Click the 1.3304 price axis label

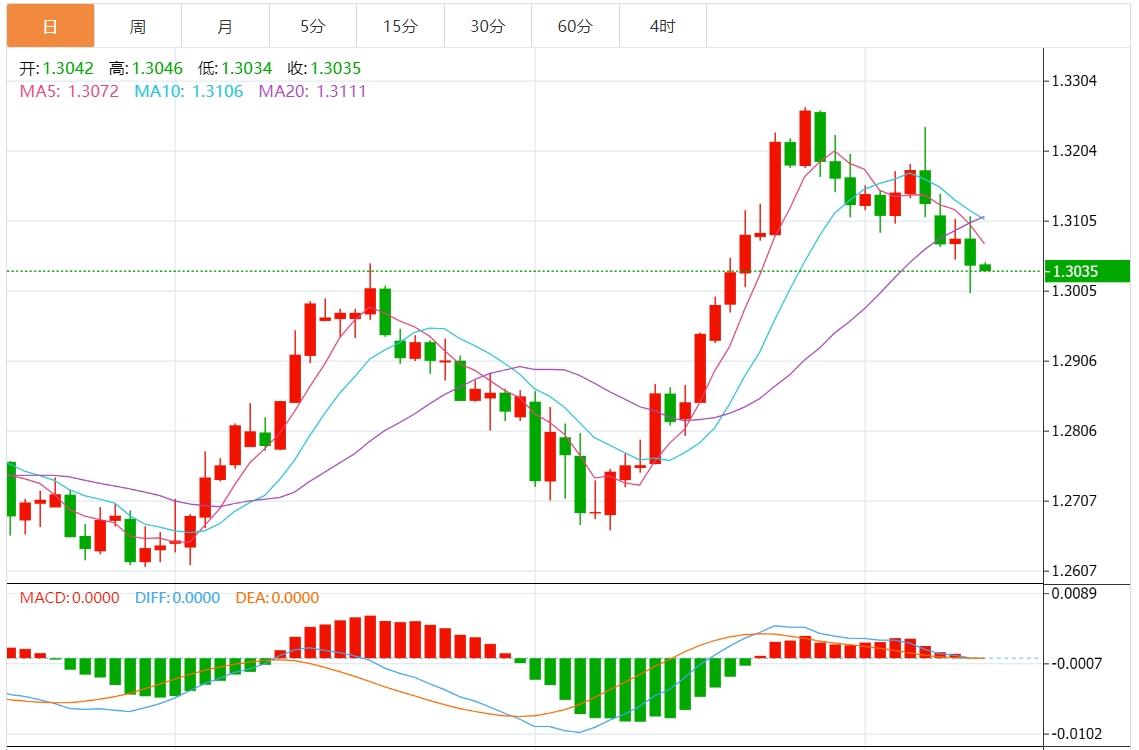[1073, 81]
